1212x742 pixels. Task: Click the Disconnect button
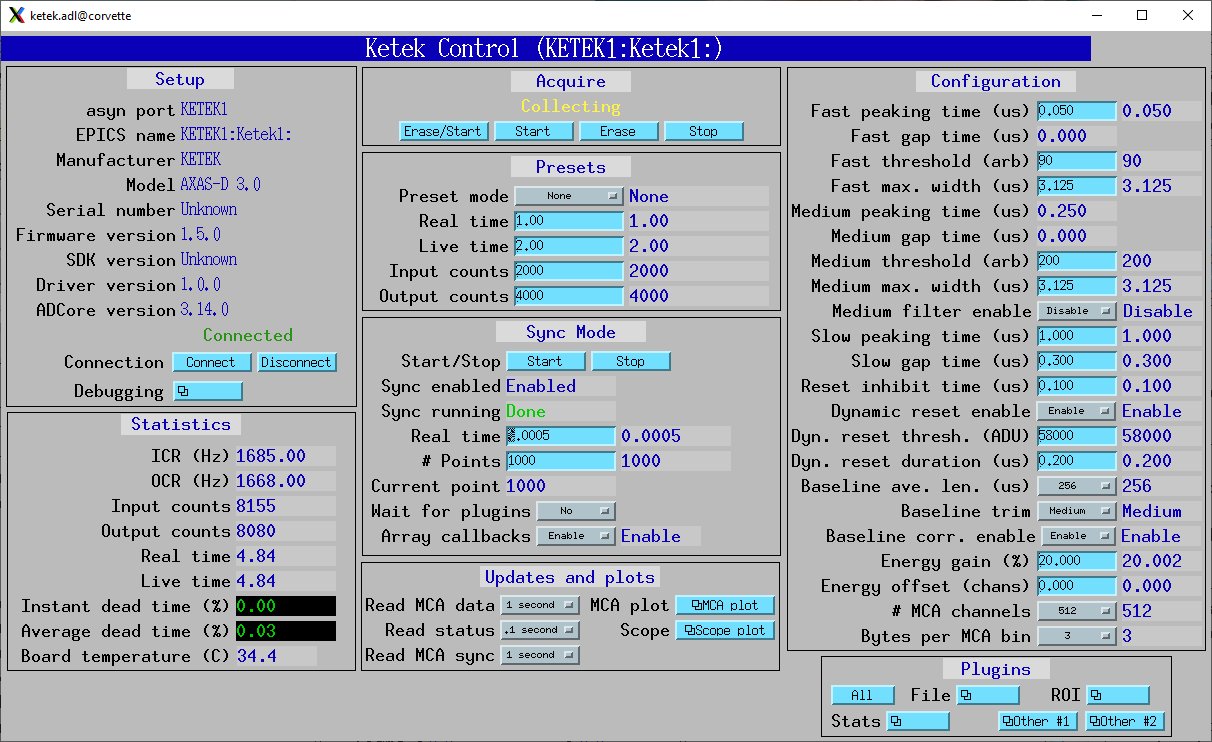tap(297, 362)
